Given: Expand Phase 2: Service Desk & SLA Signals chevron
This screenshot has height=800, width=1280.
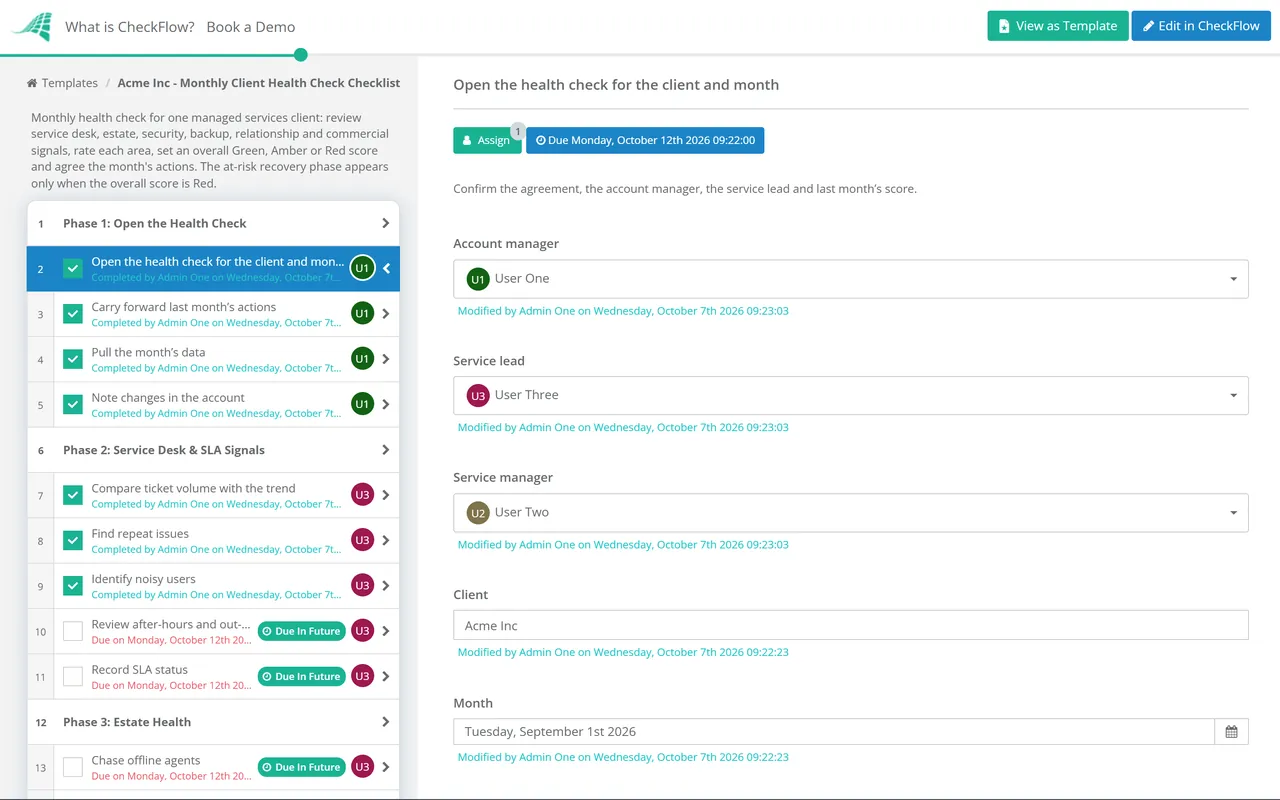Looking at the screenshot, I should tap(385, 450).
